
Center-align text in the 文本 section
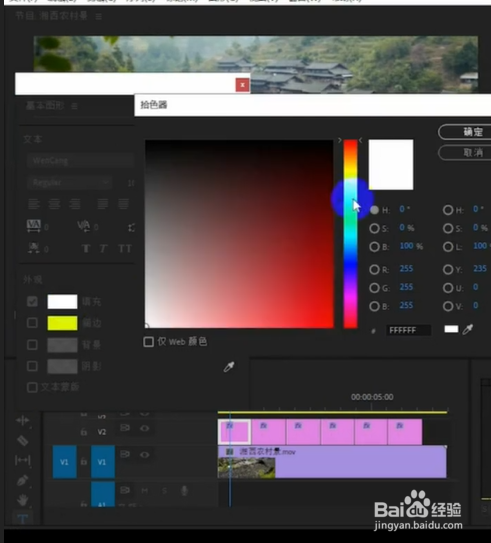coord(54,204)
